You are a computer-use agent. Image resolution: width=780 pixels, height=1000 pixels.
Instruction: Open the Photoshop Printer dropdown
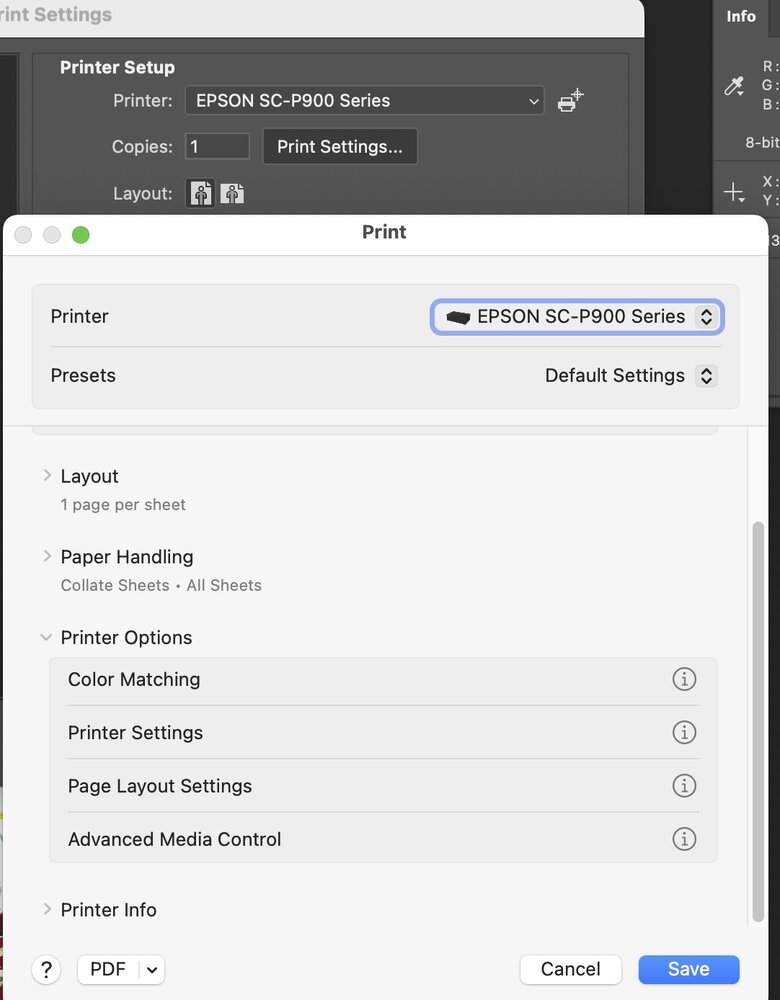pos(365,100)
